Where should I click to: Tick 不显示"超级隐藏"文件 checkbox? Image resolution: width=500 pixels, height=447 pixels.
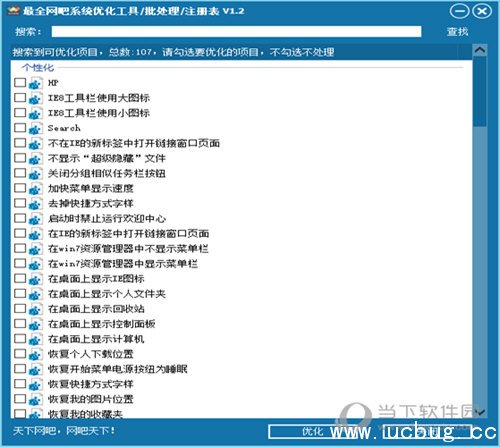(x=20, y=157)
